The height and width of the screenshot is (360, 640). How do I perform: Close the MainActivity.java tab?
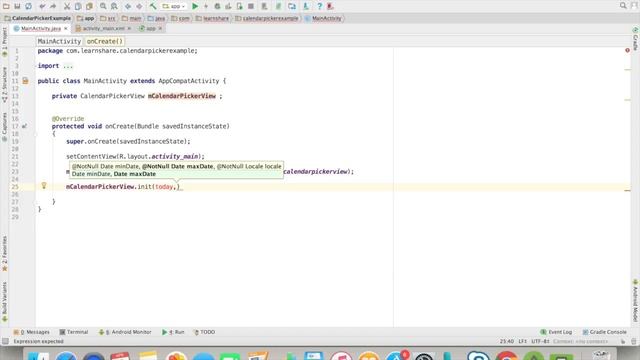click(x=66, y=29)
